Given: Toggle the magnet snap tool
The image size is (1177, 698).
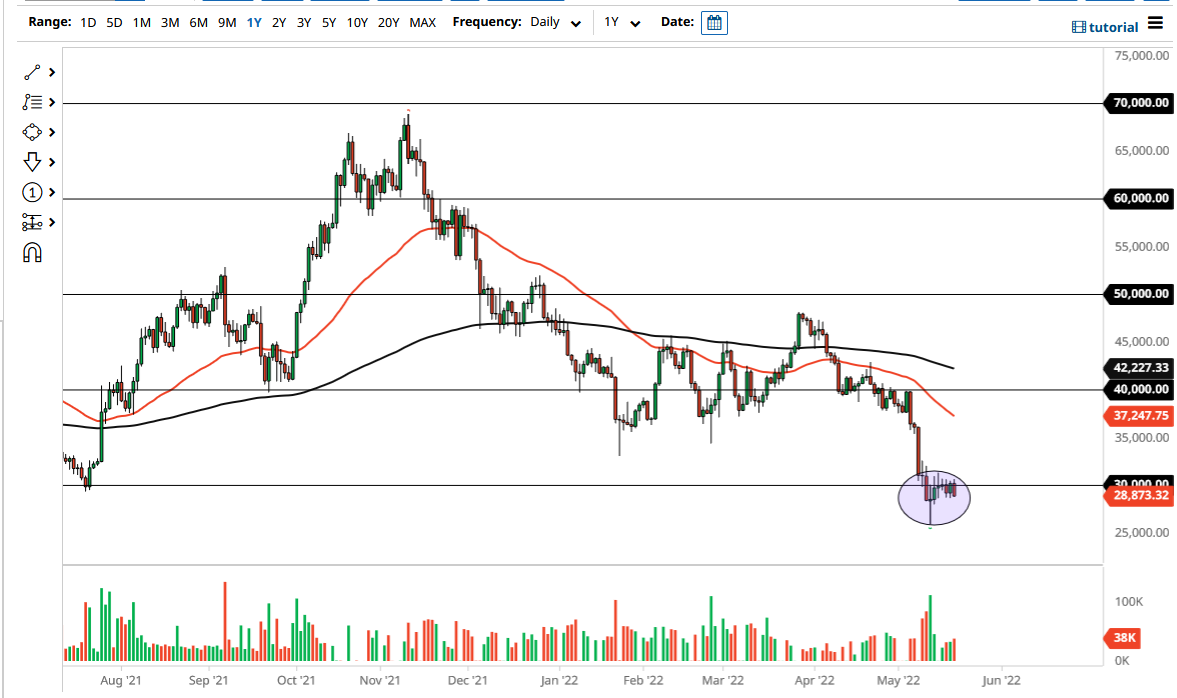Looking at the screenshot, I should [32, 252].
